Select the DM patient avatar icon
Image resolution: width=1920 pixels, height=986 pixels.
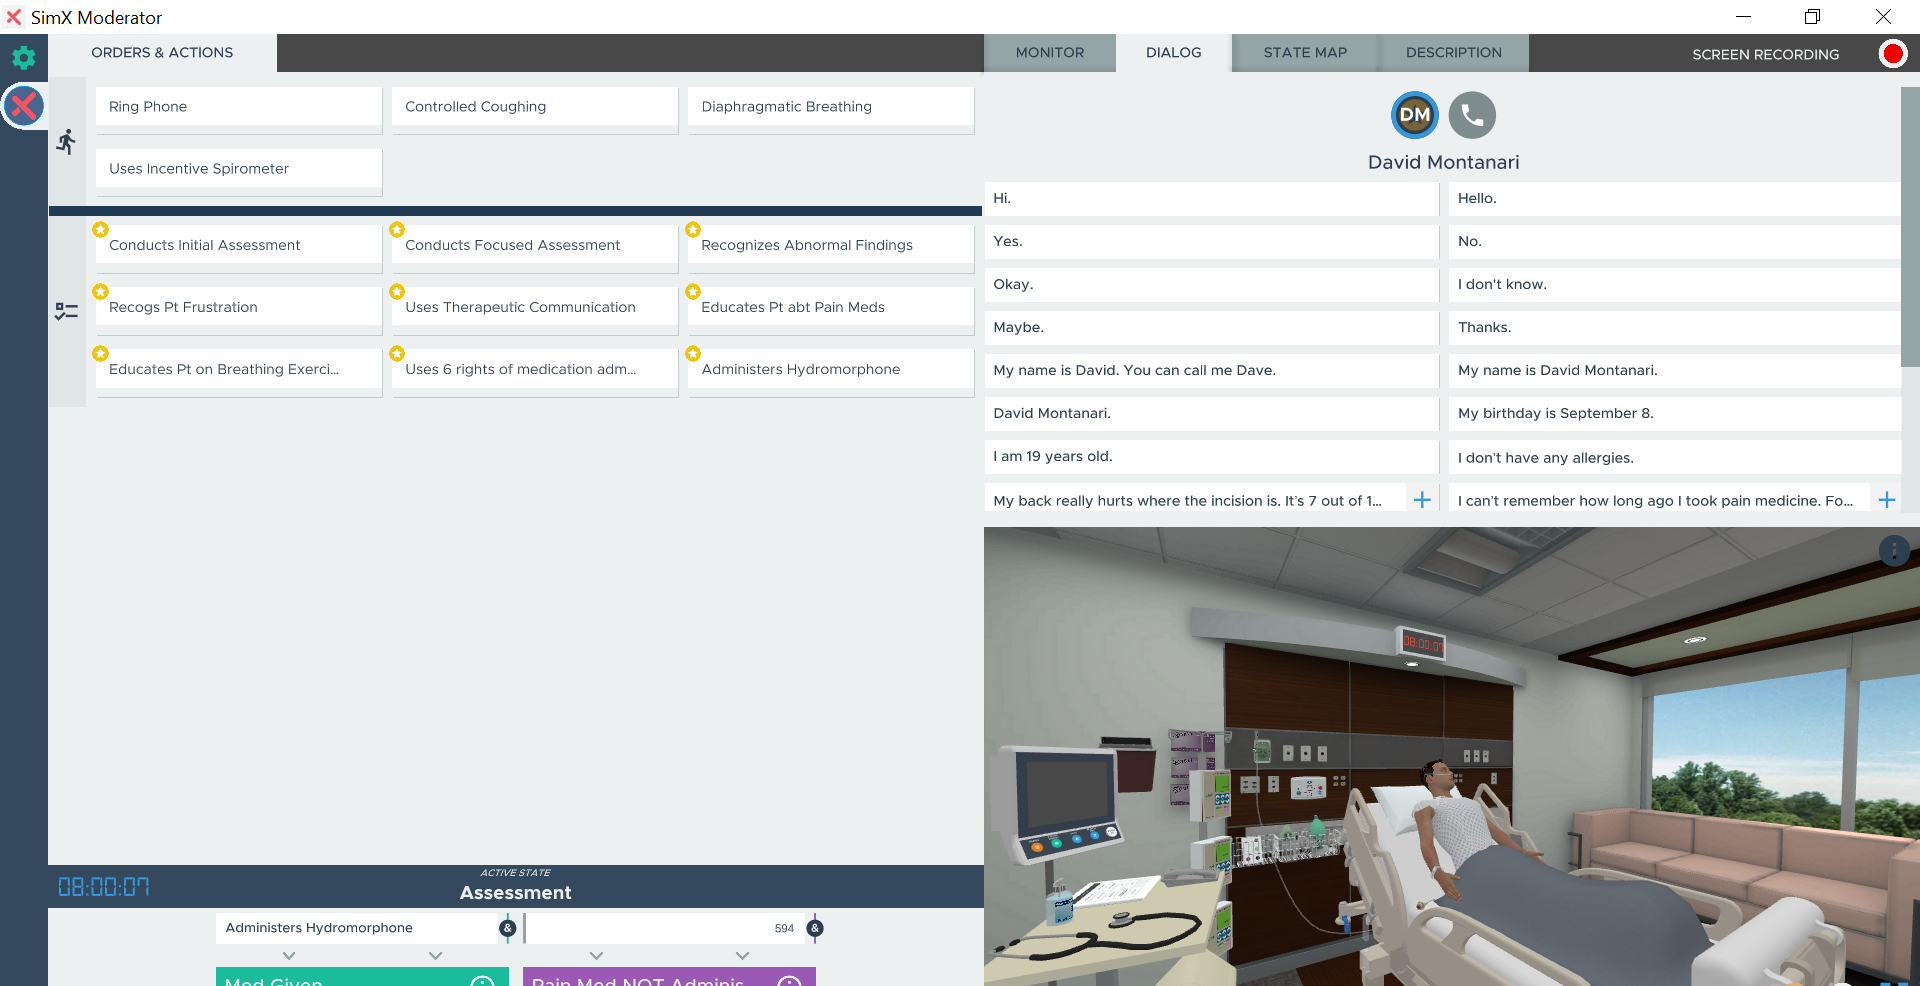pyautogui.click(x=1414, y=115)
